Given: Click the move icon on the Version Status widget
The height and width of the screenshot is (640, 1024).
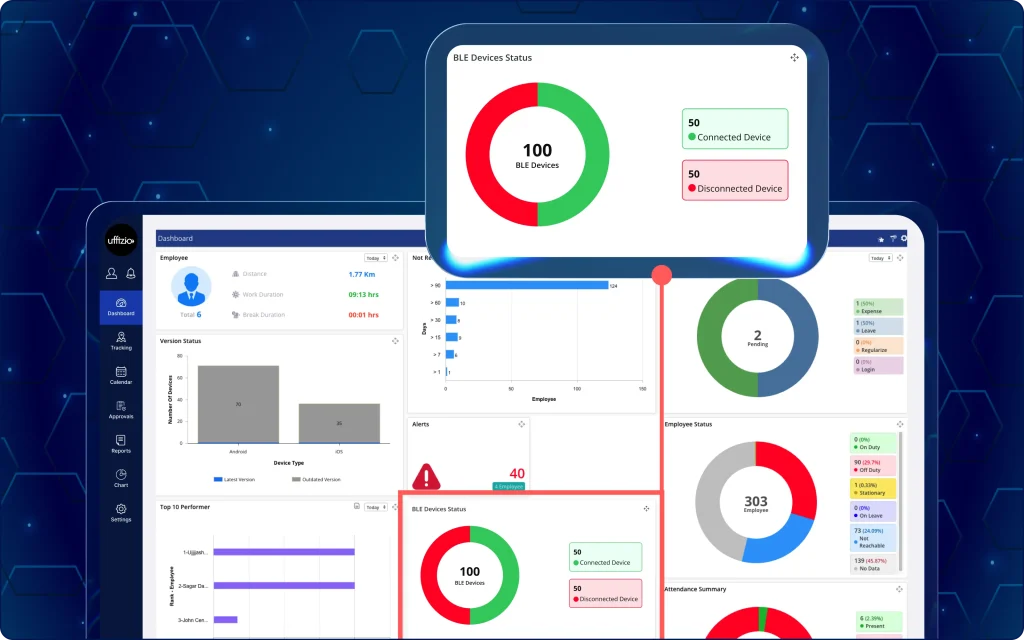Looking at the screenshot, I should click(395, 341).
